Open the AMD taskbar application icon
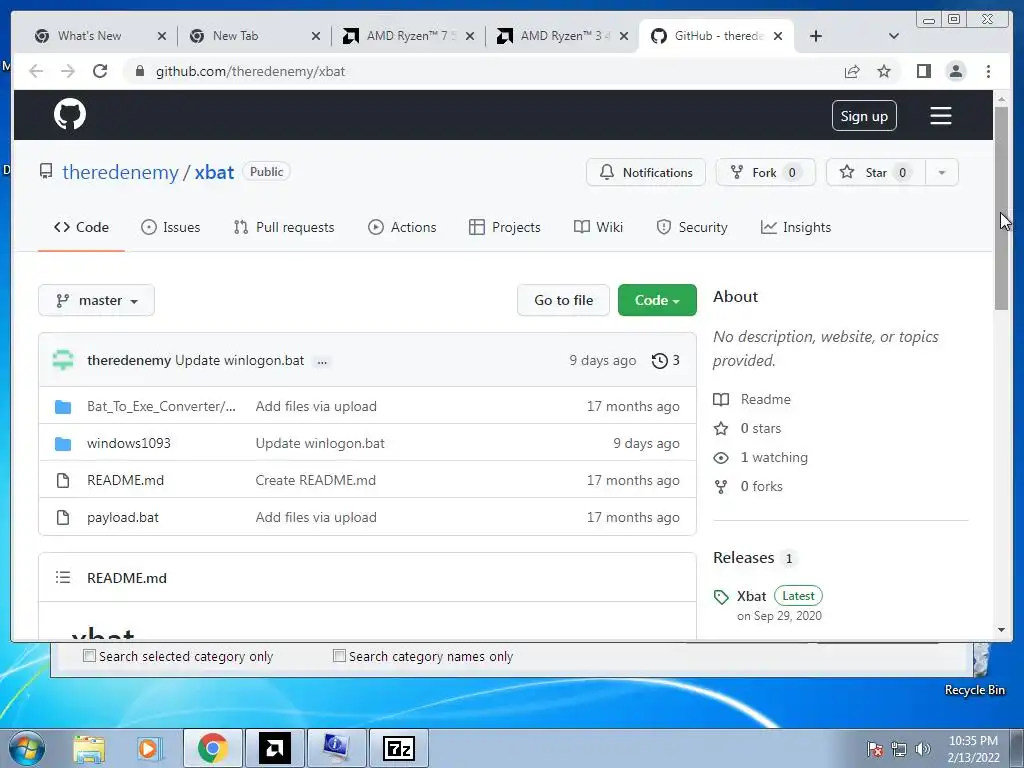The width and height of the screenshot is (1024, 768). (x=274, y=748)
